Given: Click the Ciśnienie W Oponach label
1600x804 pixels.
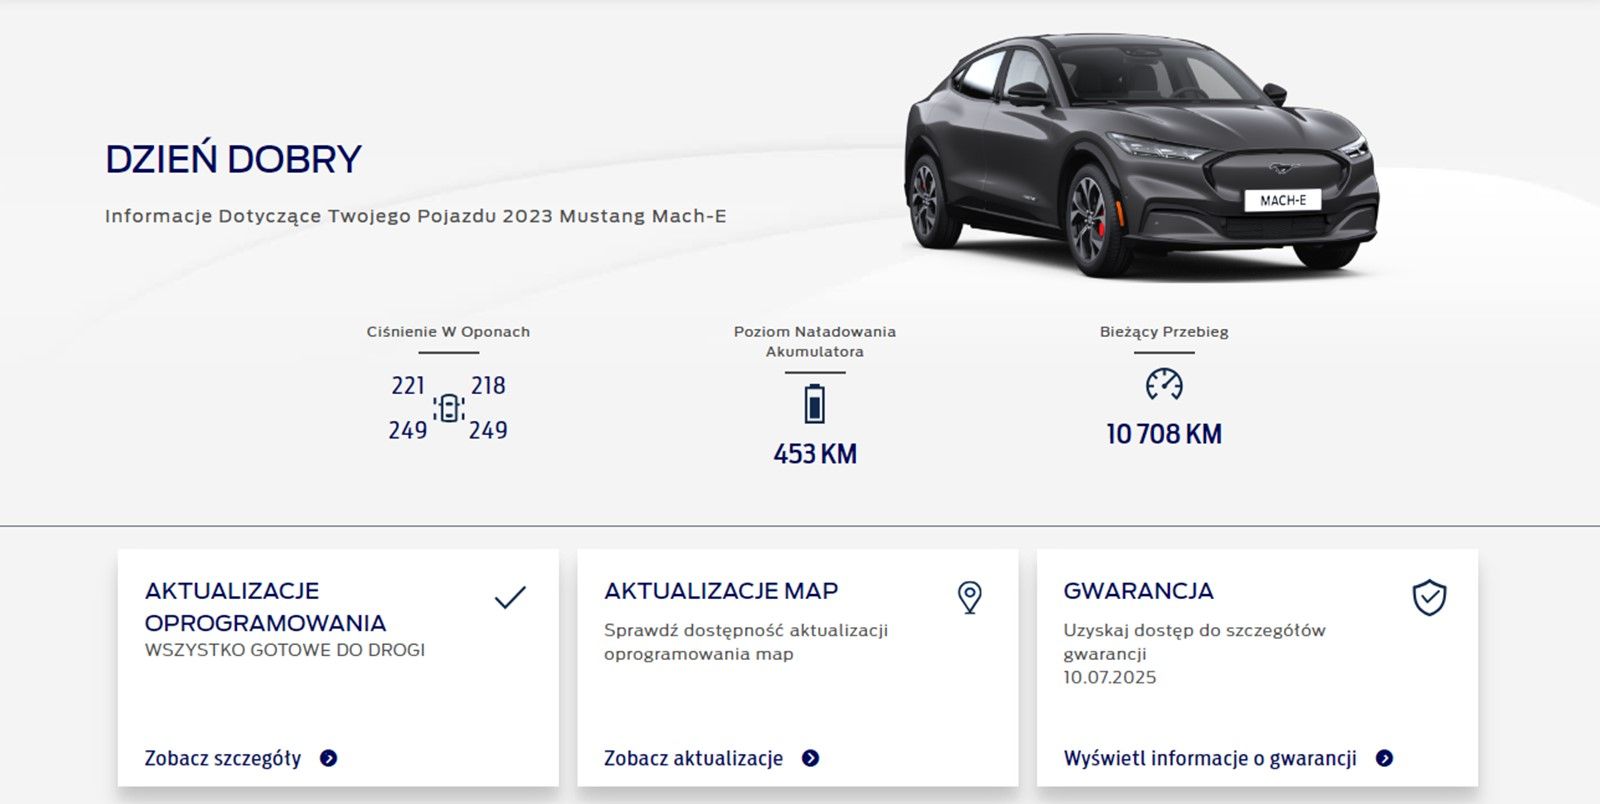Looking at the screenshot, I should pos(448,332).
